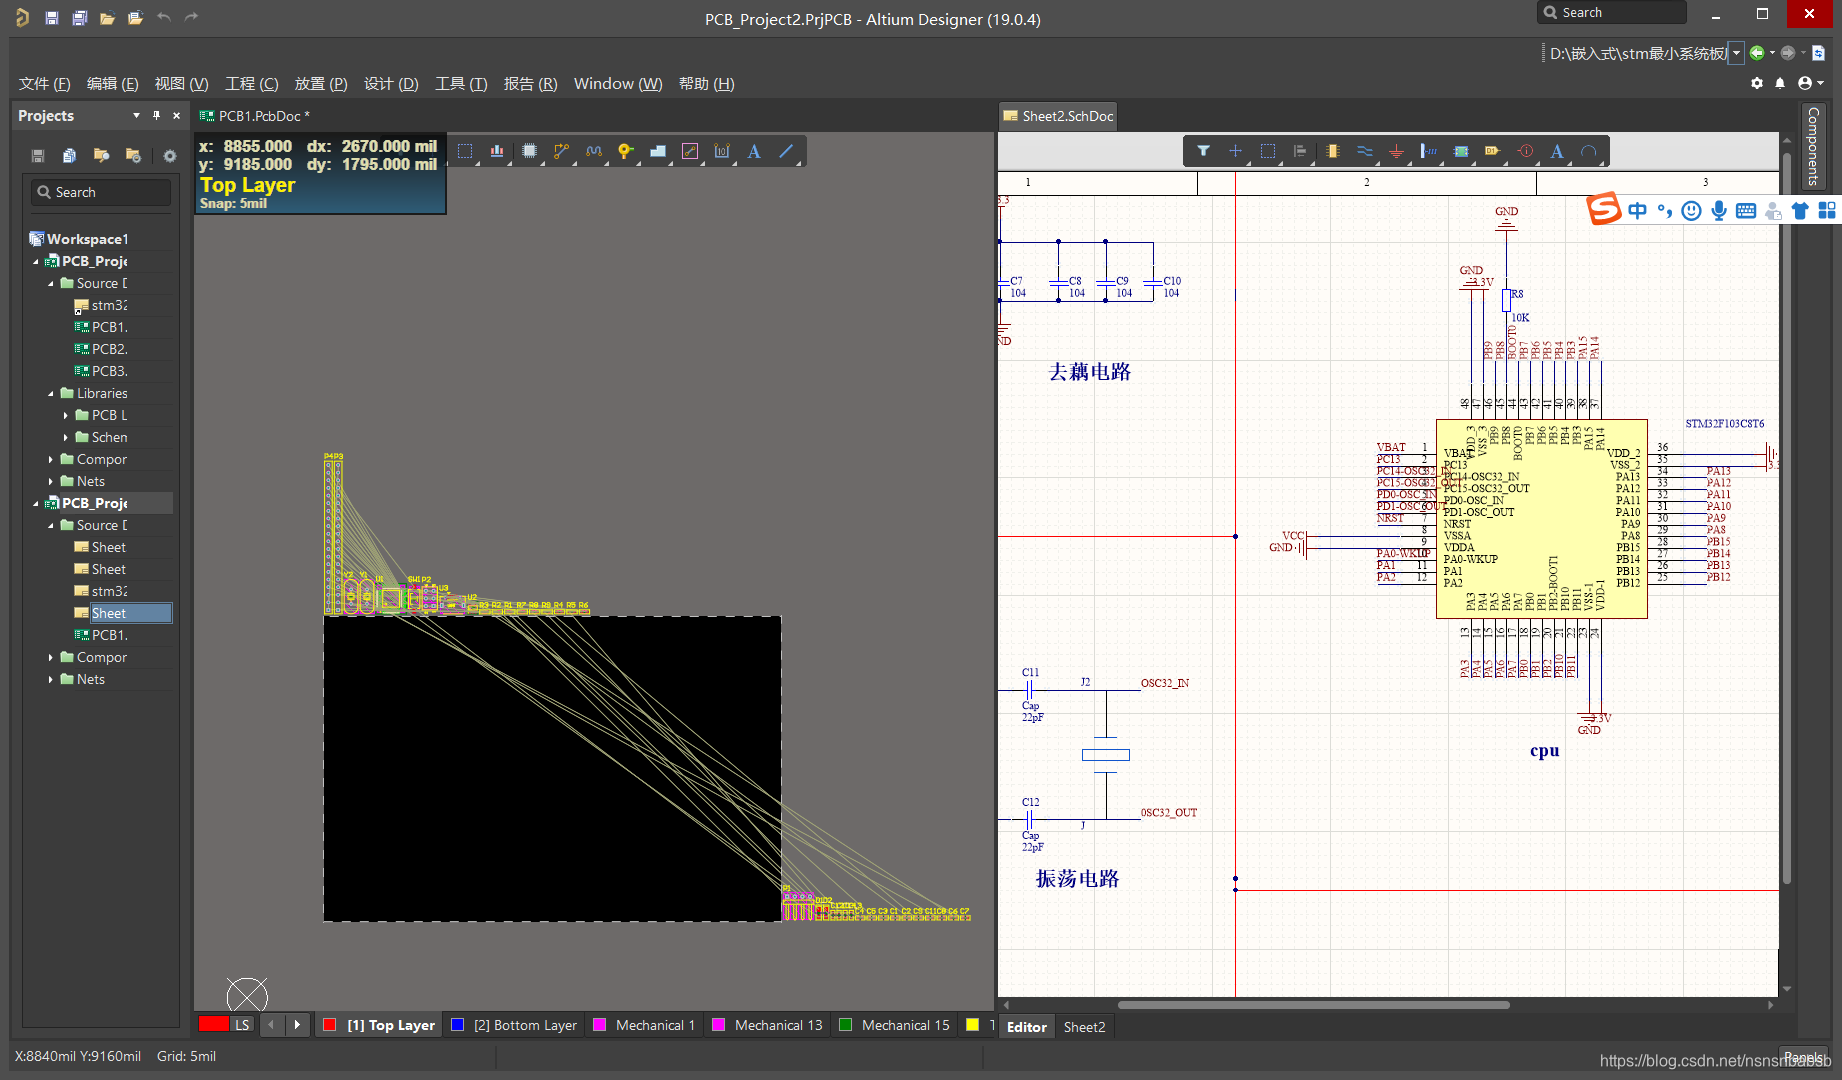
Task: Click the schematic move objects cross icon
Action: [x=1236, y=151]
